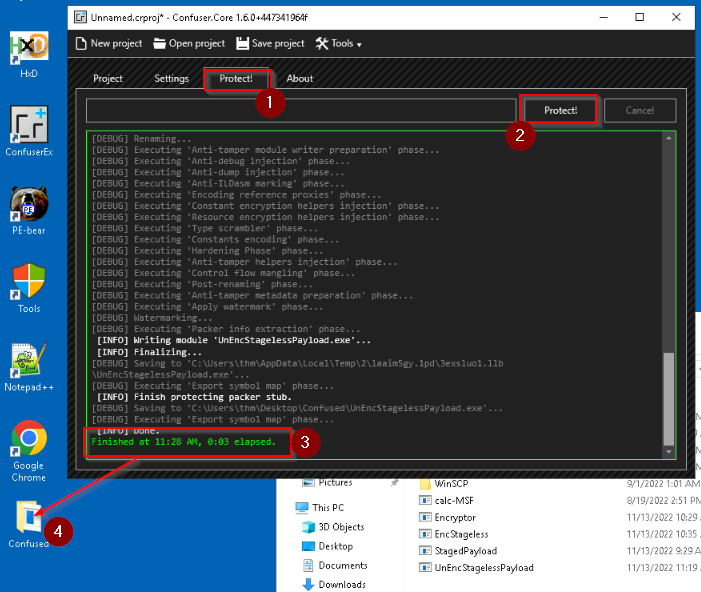
Task: Open the About tab
Action: 300,79
